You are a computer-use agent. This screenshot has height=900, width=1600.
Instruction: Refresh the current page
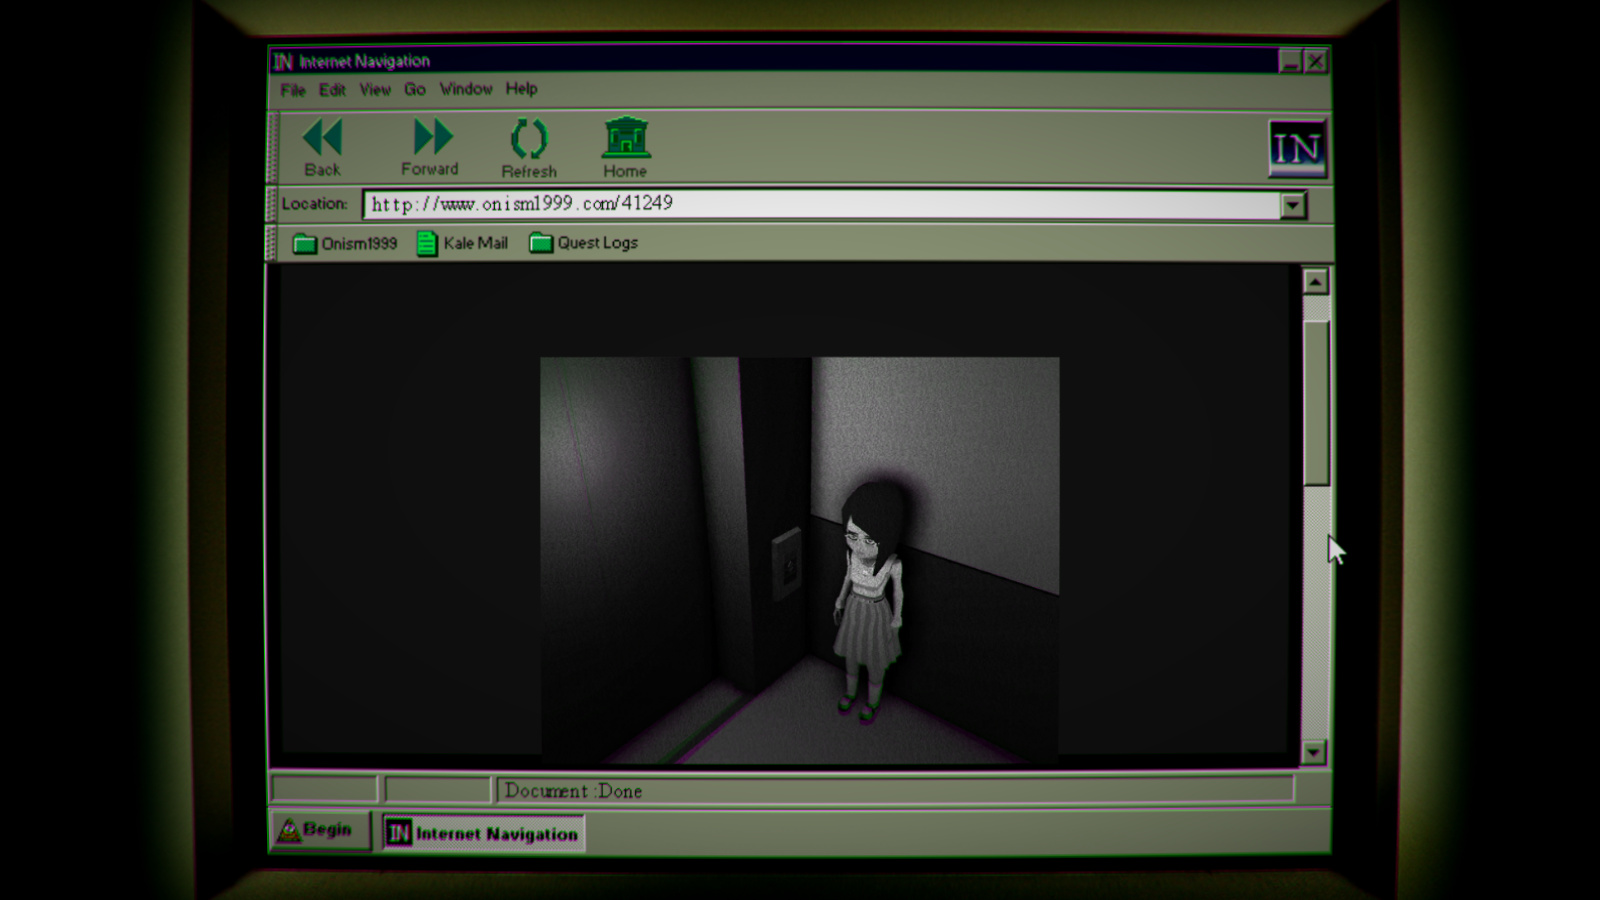(x=528, y=140)
